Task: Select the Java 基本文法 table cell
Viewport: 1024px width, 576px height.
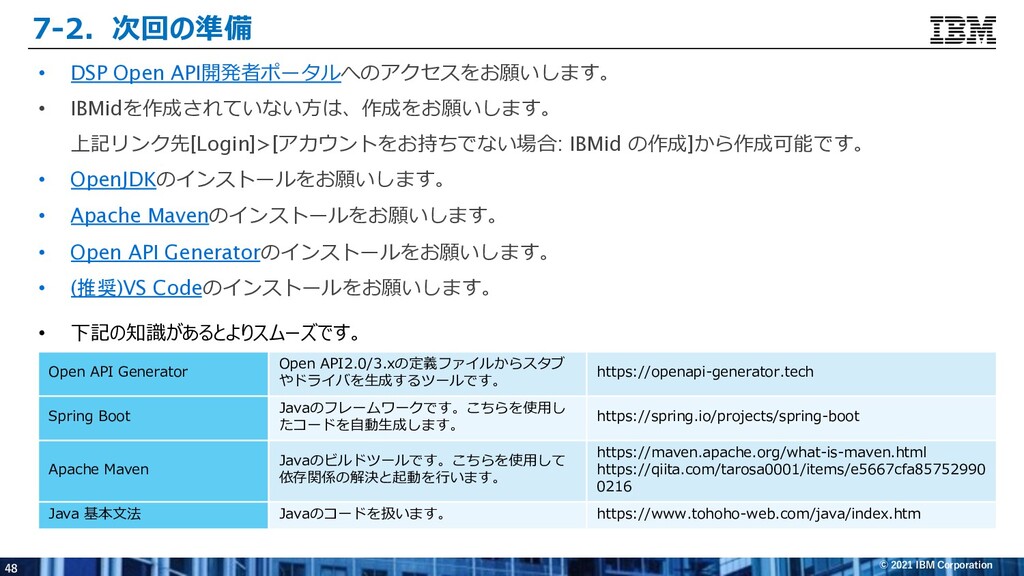Action: [153, 515]
